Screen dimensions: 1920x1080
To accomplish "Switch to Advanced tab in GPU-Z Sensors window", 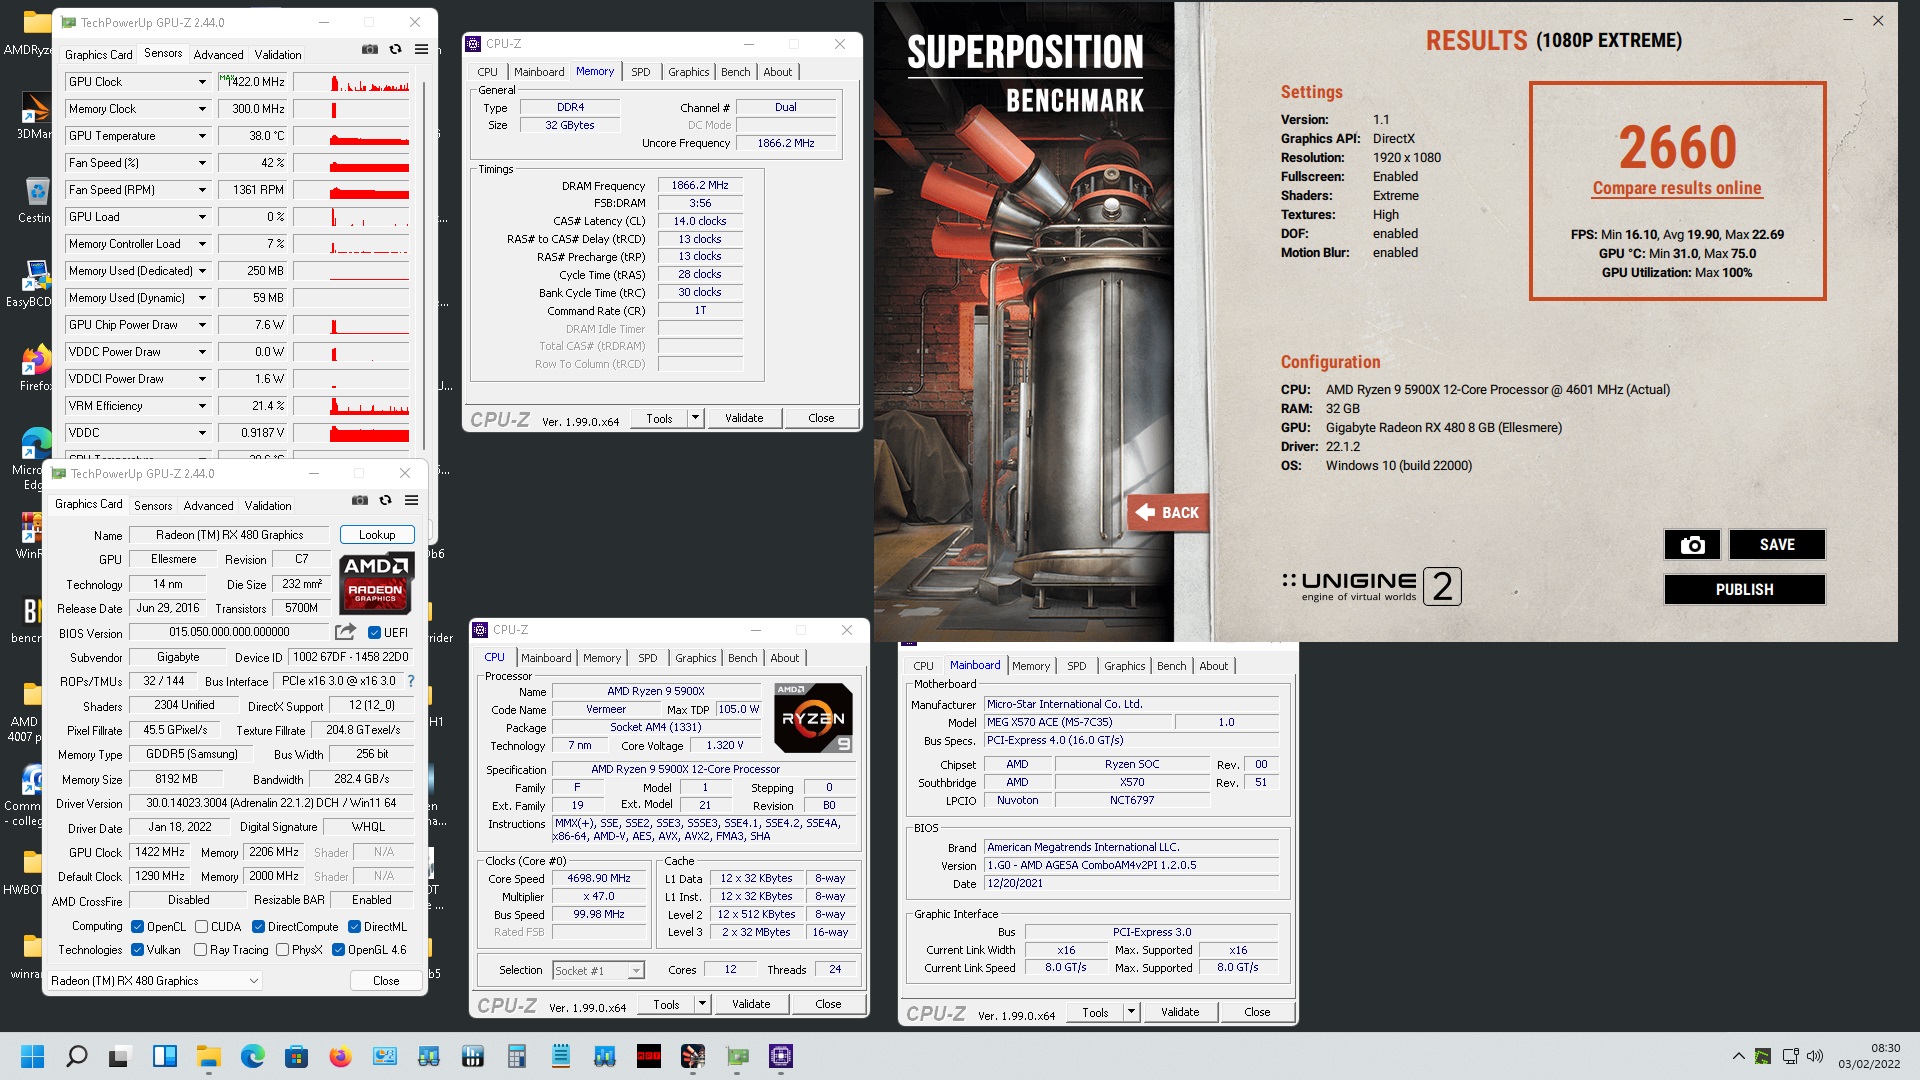I will [218, 55].
